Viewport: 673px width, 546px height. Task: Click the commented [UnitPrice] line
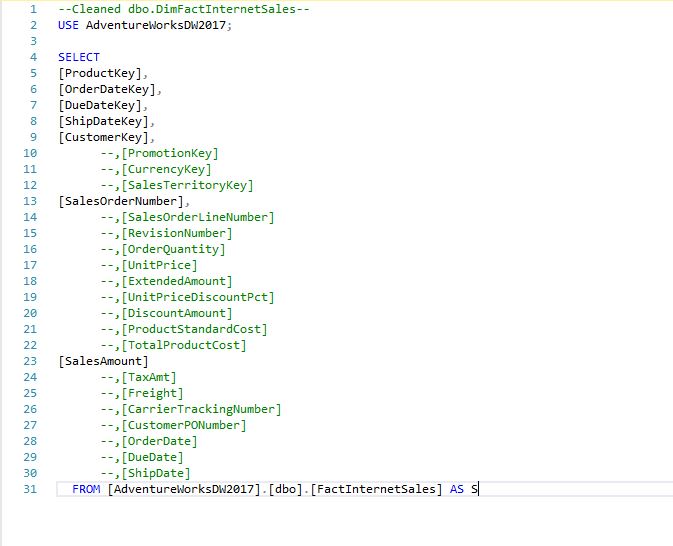pyautogui.click(x=149, y=265)
